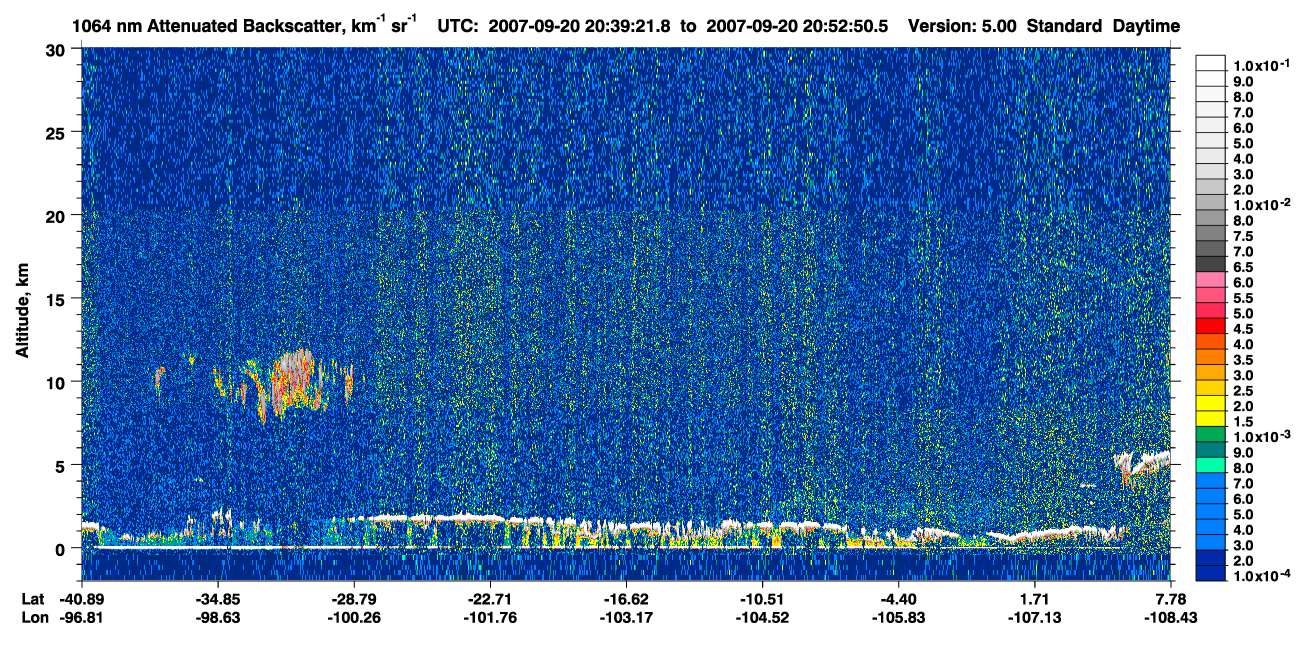
Task: Click latitude value -40.89
Action: [81, 599]
